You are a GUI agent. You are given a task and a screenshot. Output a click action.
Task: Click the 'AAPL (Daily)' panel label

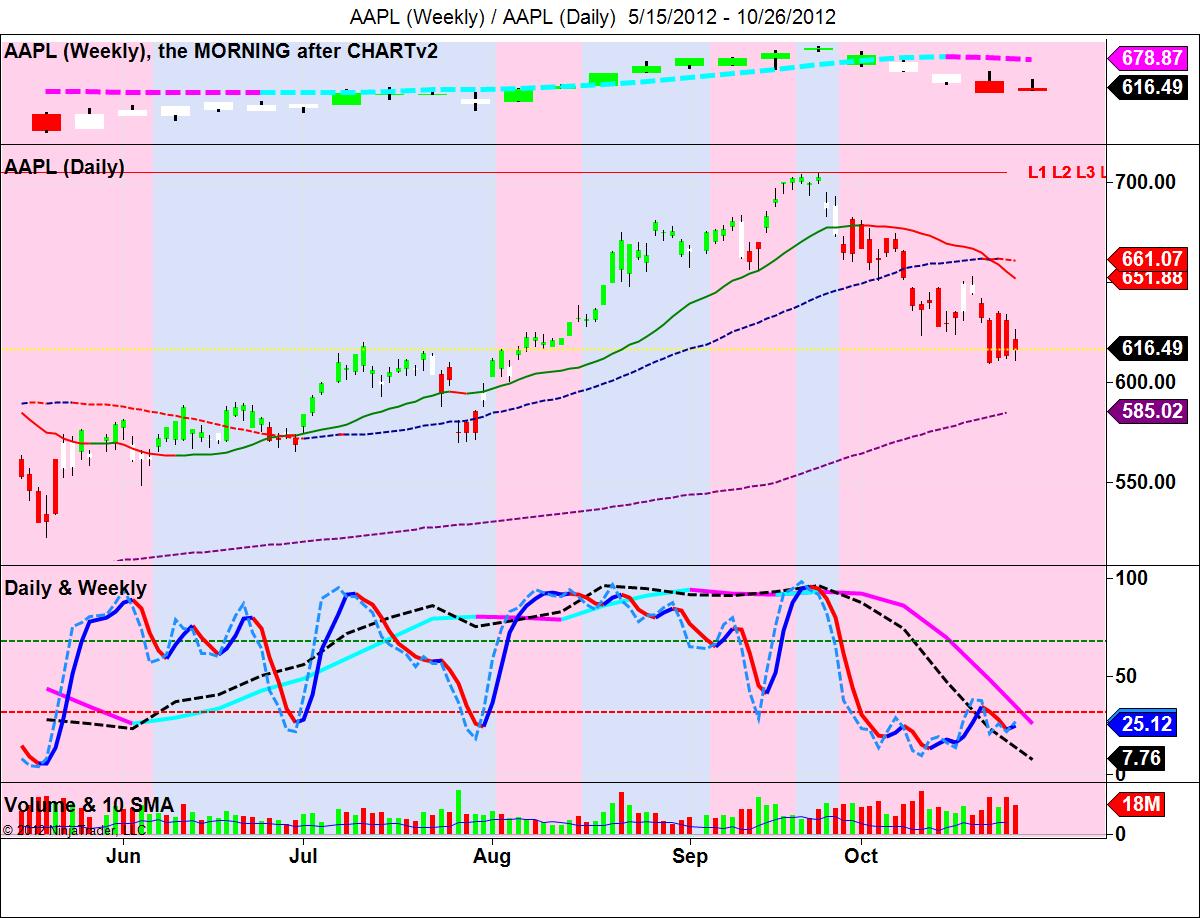click(x=65, y=168)
